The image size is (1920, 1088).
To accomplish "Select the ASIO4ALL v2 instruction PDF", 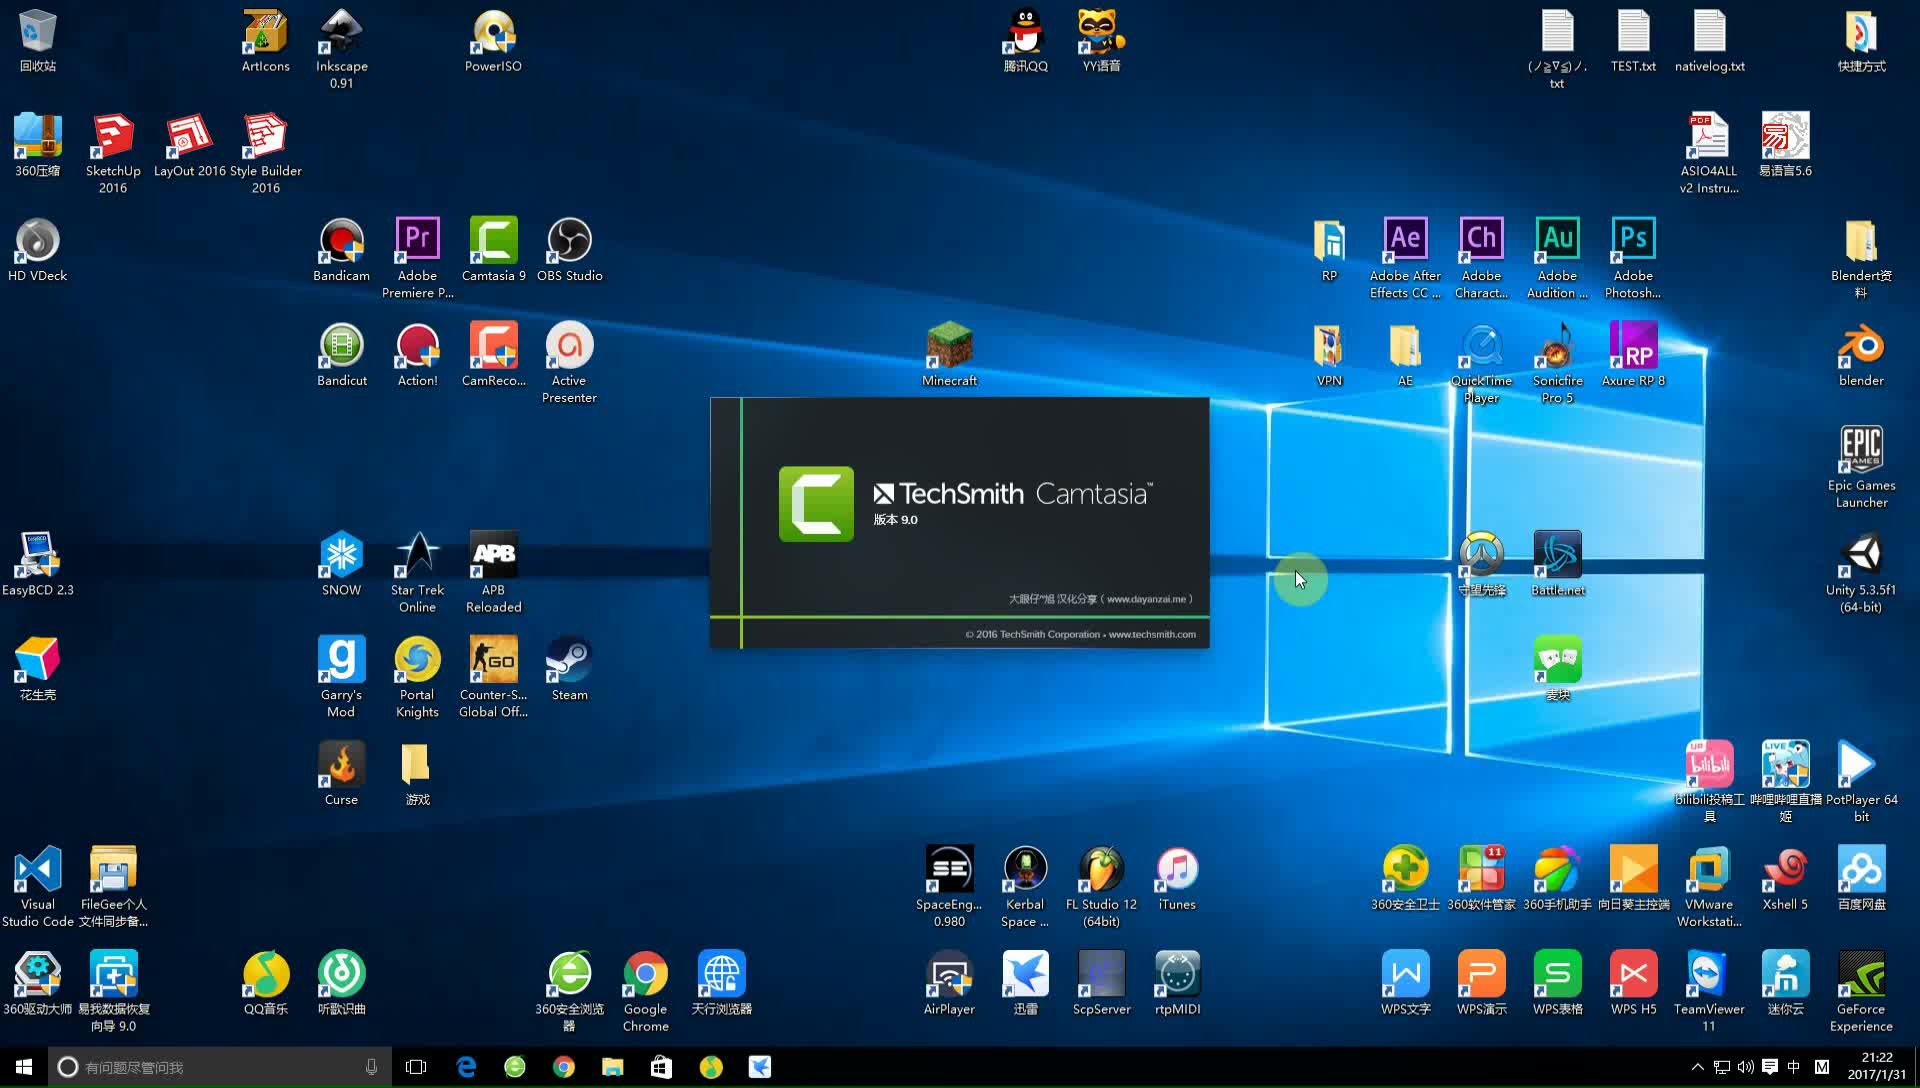I will (x=1709, y=153).
